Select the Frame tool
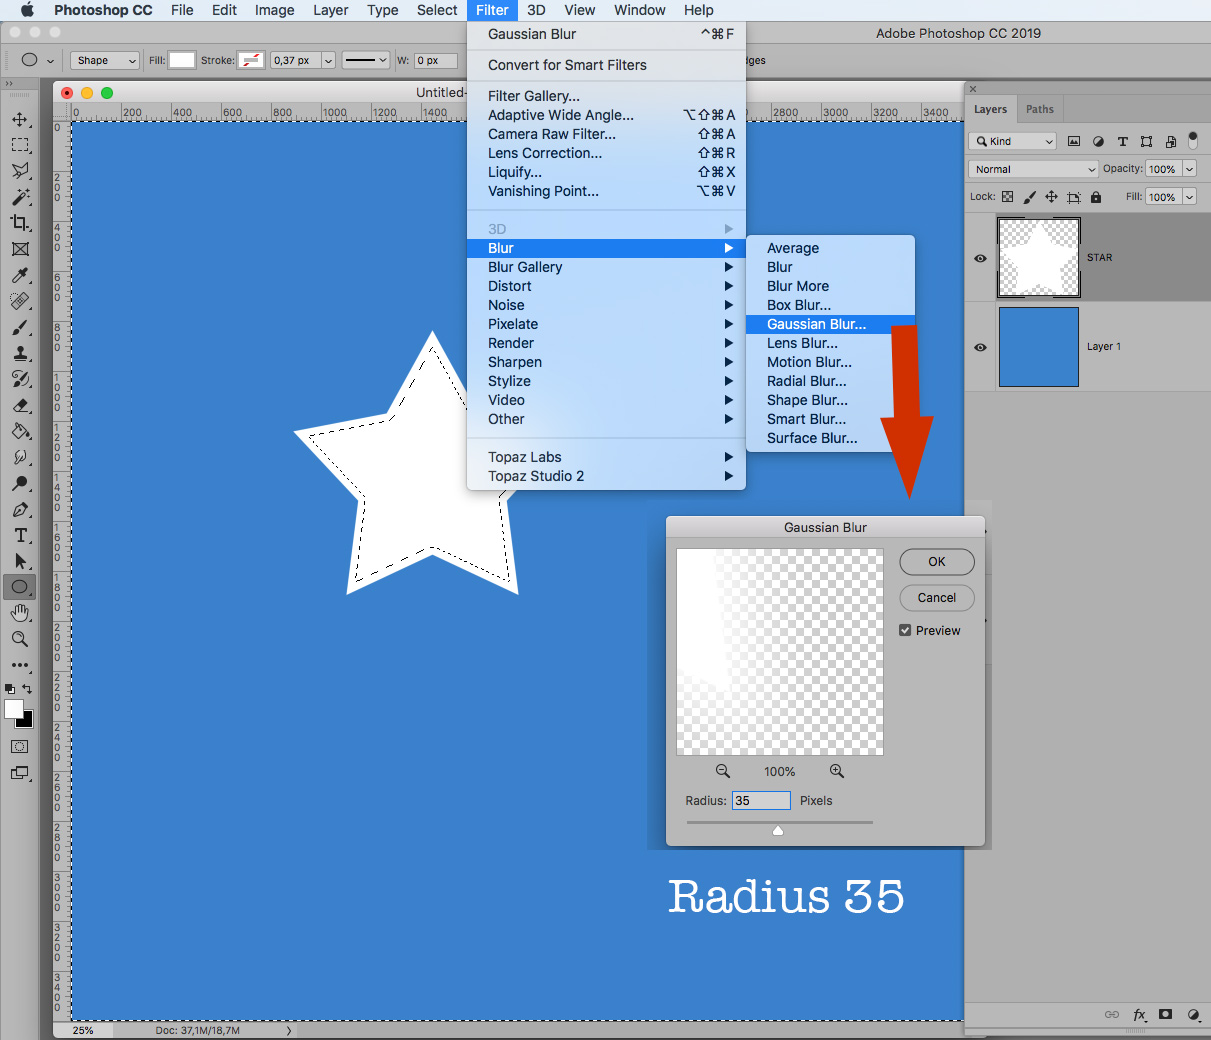This screenshot has height=1040, width=1211. (x=20, y=249)
